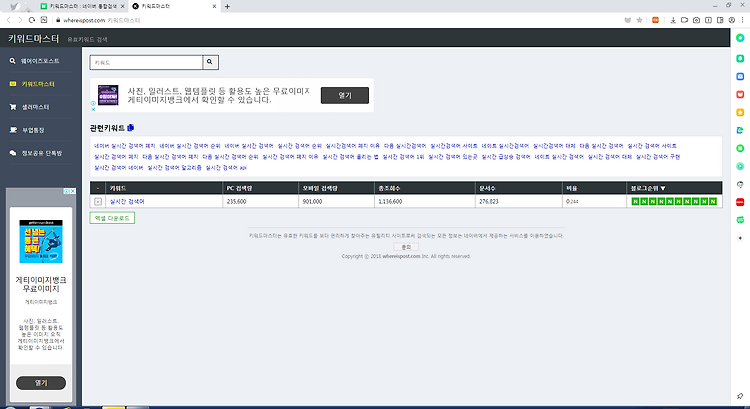Open the blue square app in right sidebar
Image resolution: width=750 pixels, height=409 pixels.
tap(740, 77)
